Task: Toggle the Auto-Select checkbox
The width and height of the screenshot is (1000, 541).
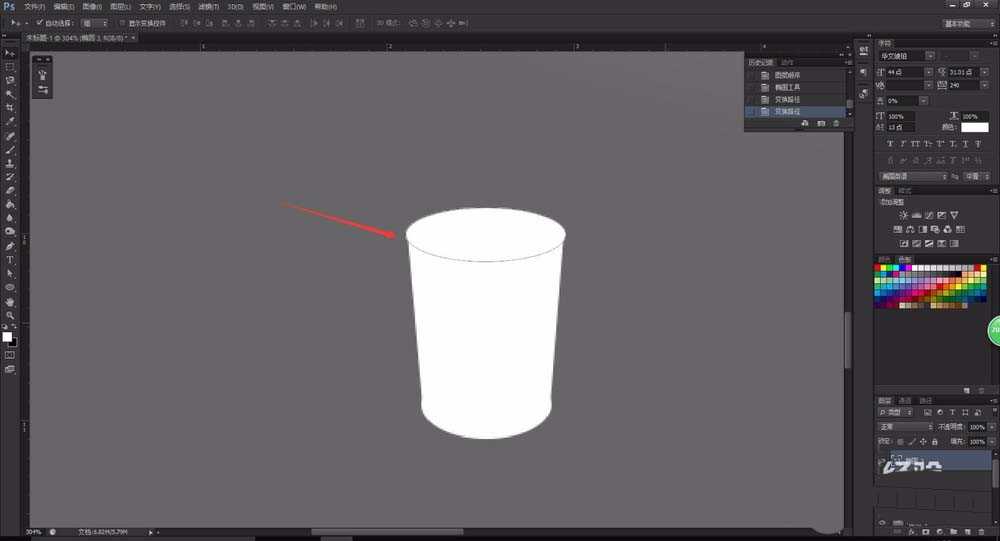Action: coord(39,22)
